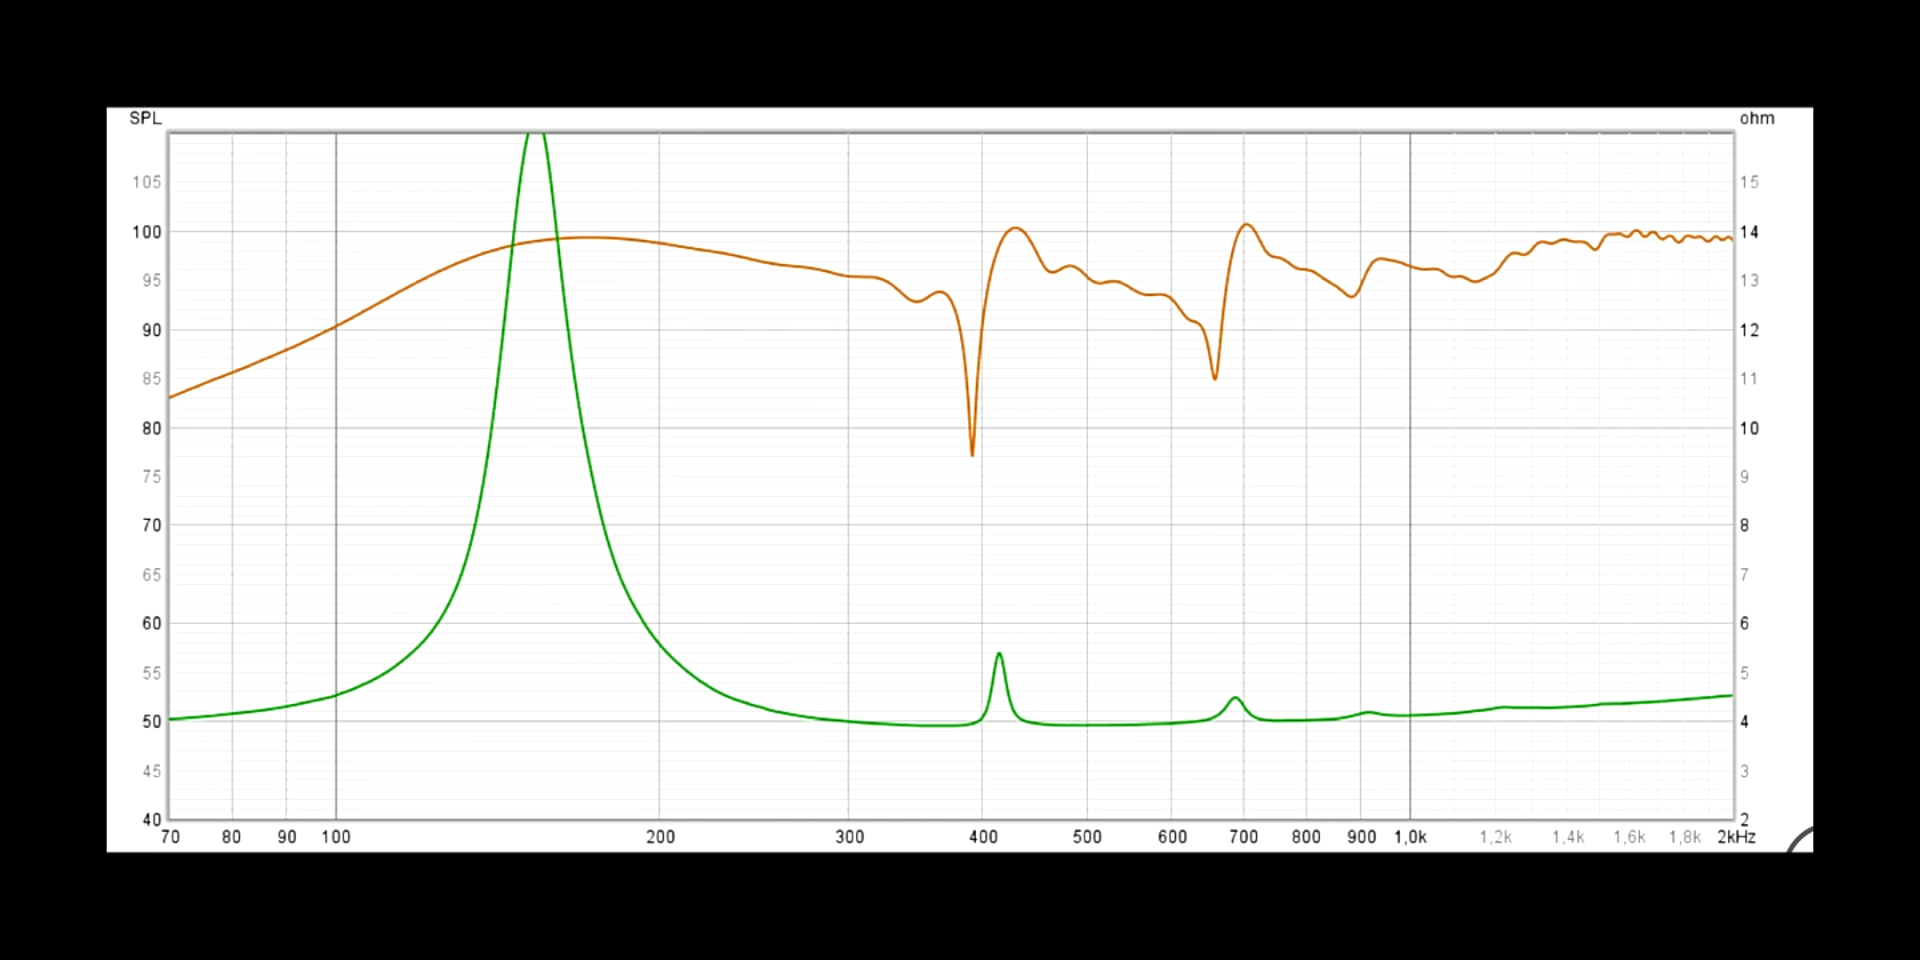Click the 15 label on ohm axis
This screenshot has width=1920, height=960.
click(1748, 182)
